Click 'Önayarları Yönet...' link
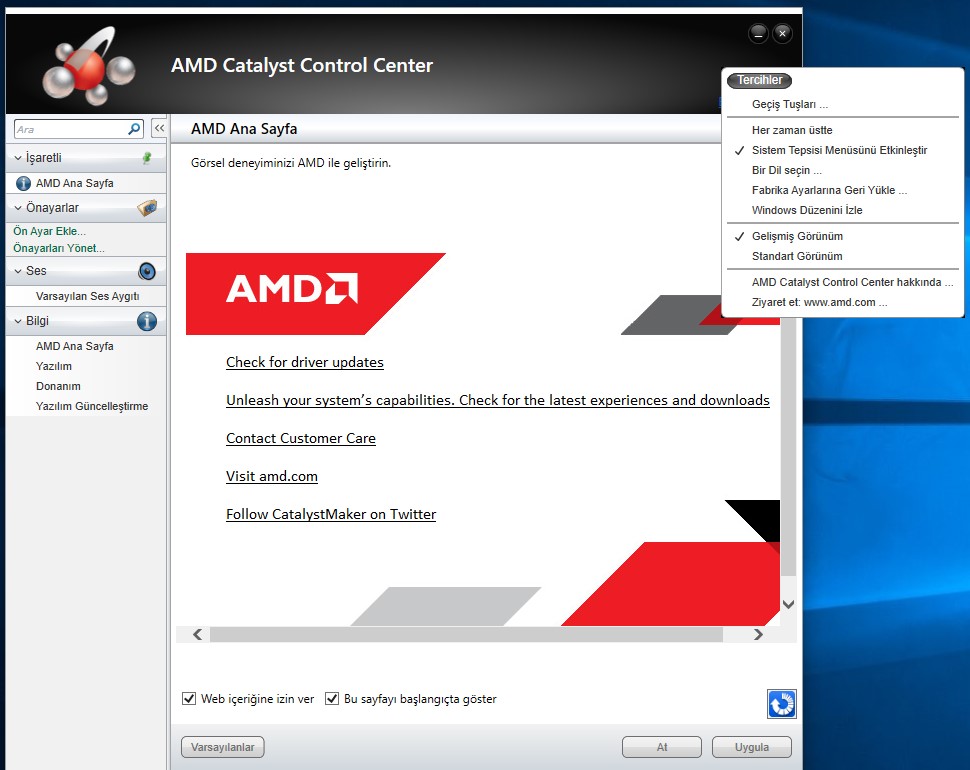 click(59, 248)
